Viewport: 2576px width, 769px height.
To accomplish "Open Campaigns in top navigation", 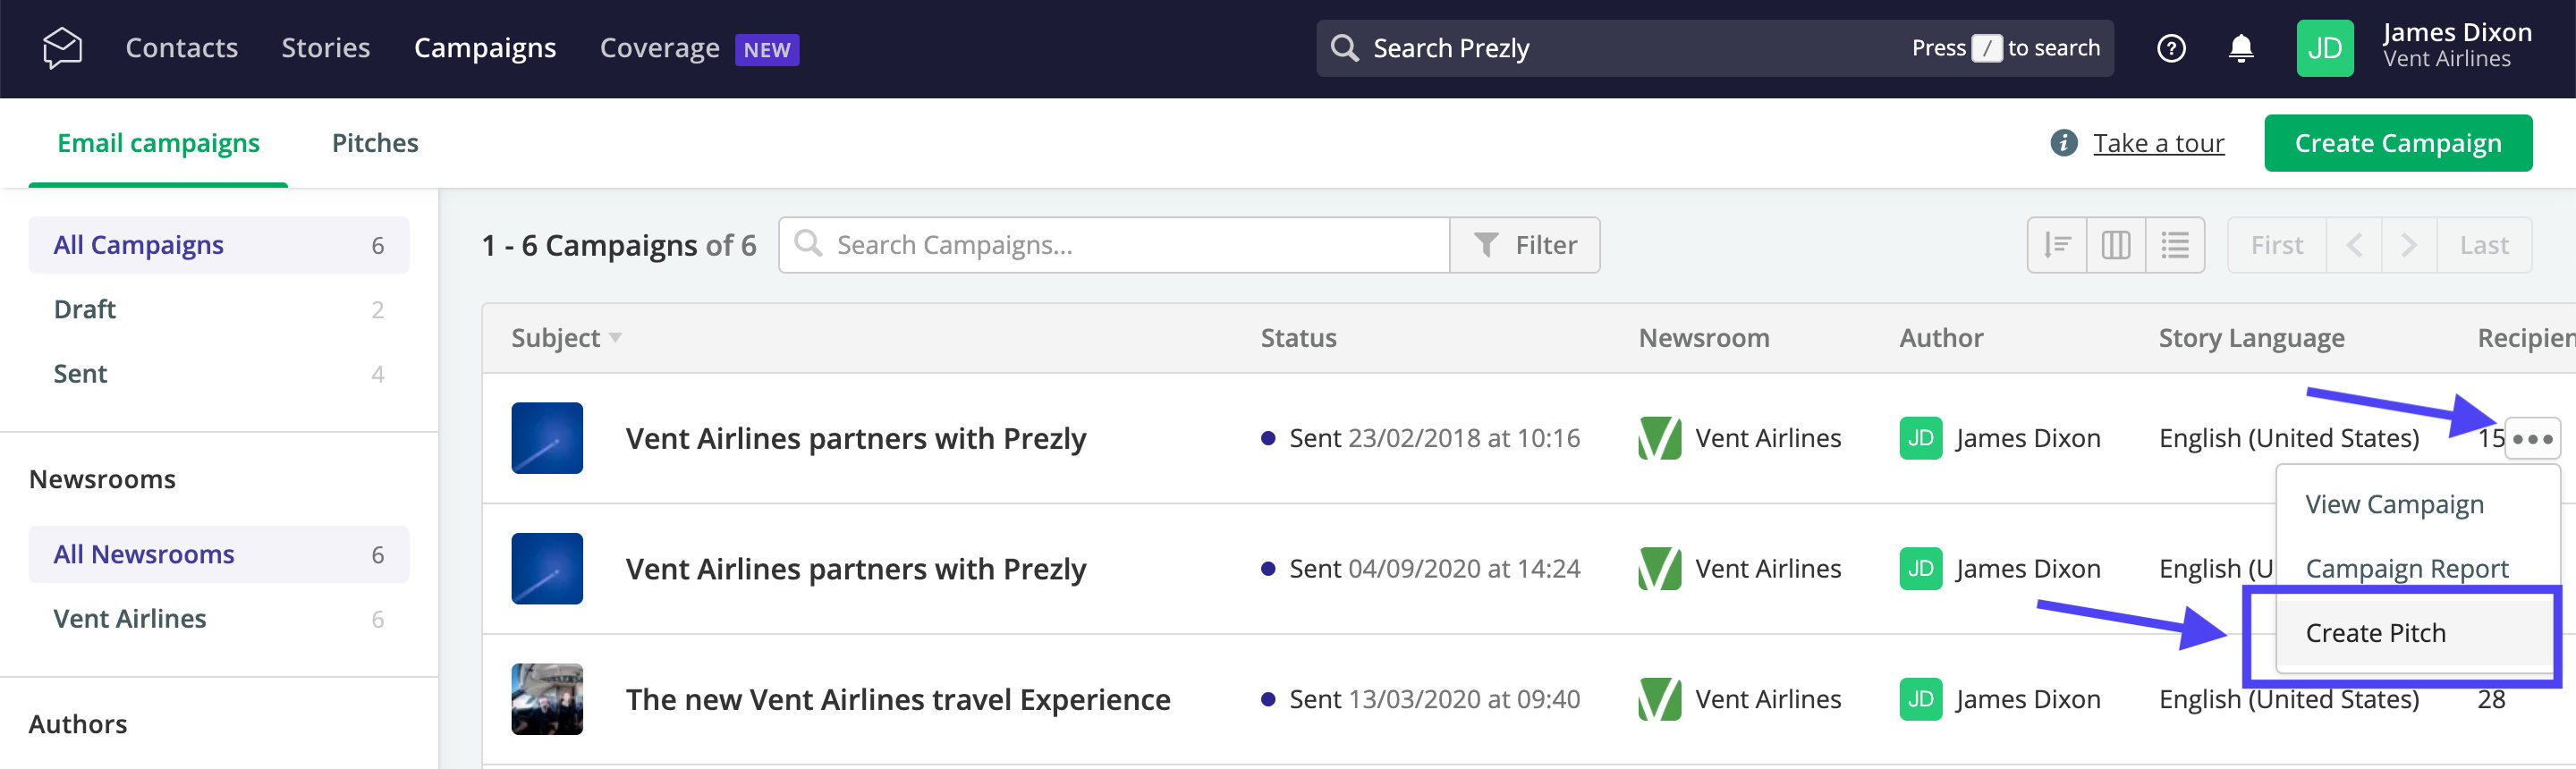I will coord(485,48).
